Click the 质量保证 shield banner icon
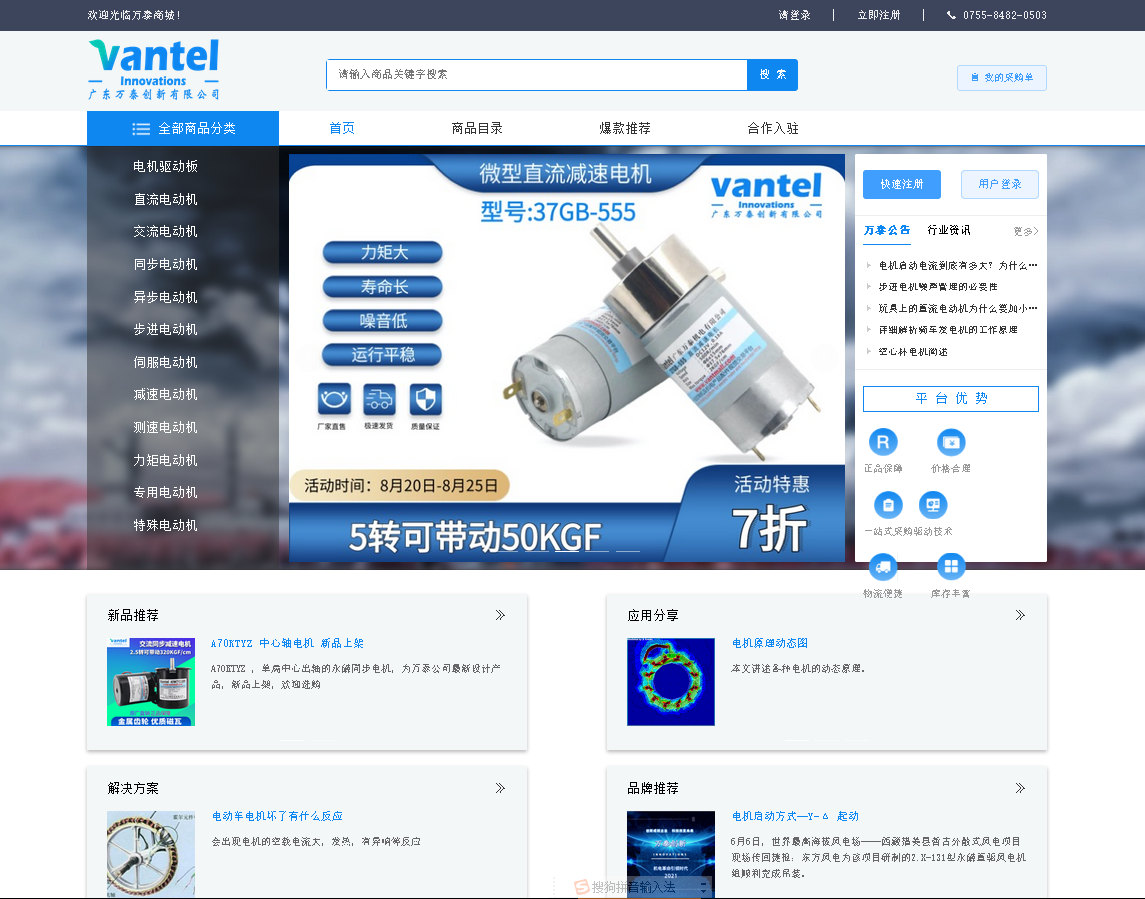1145x899 pixels. [425, 399]
